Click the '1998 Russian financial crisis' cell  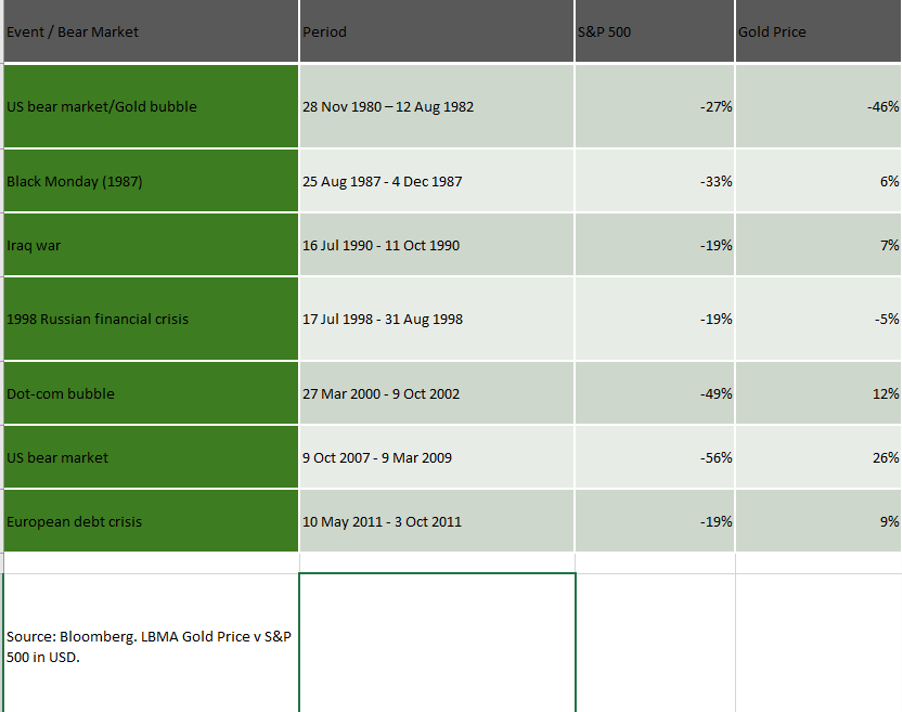pos(150,320)
